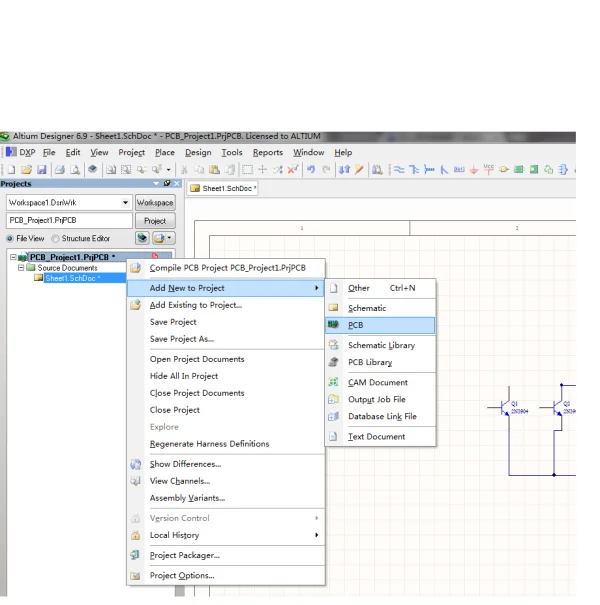Place a VCC power port

489,169
